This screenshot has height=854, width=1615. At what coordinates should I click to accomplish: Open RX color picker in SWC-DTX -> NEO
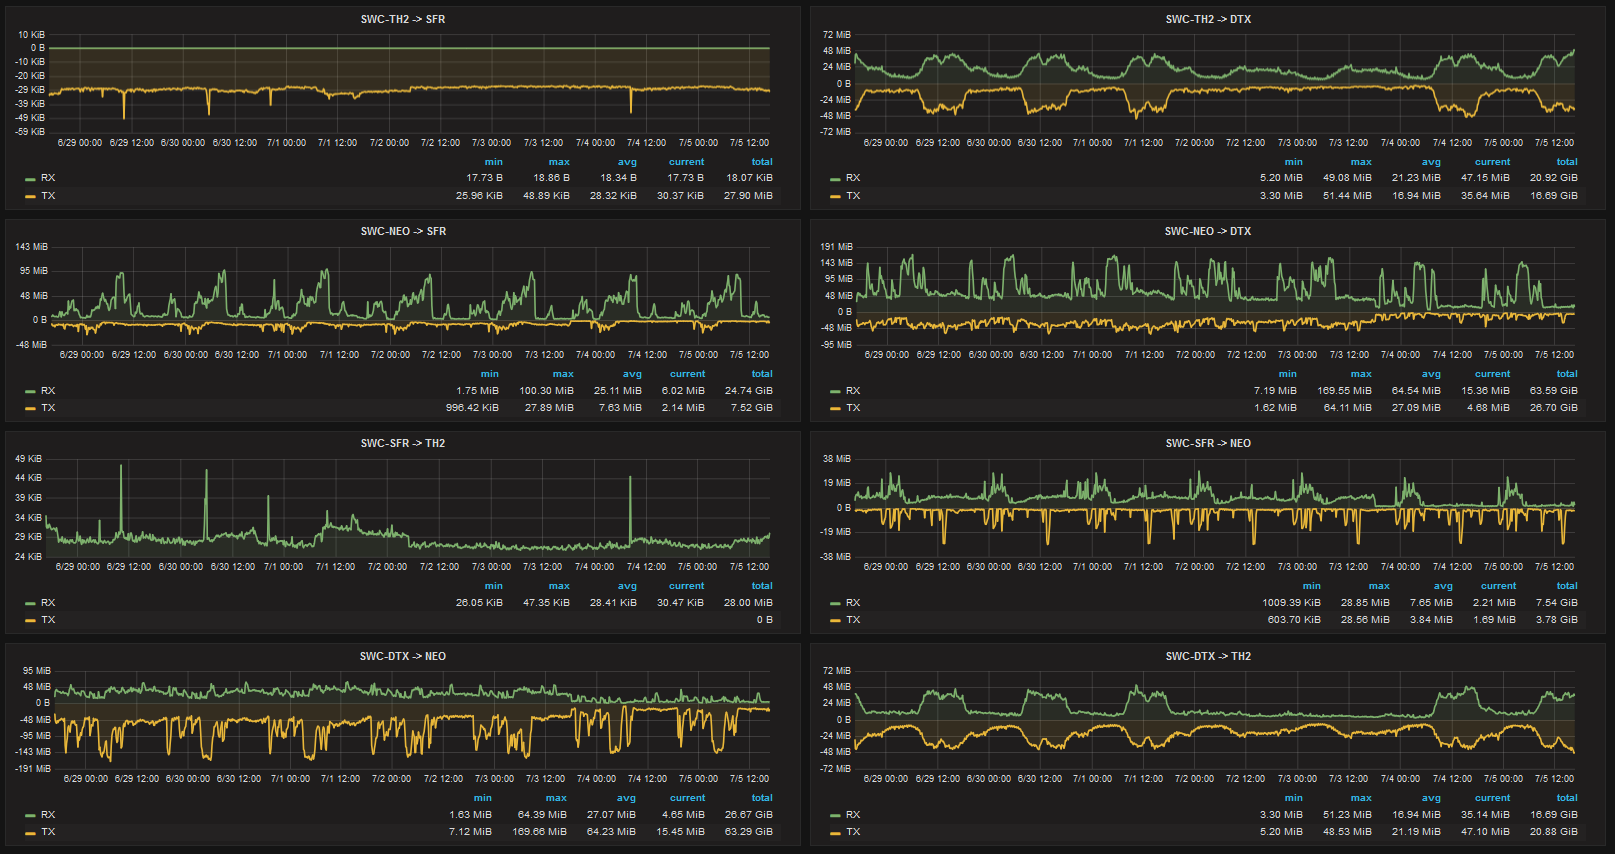tap(30, 816)
